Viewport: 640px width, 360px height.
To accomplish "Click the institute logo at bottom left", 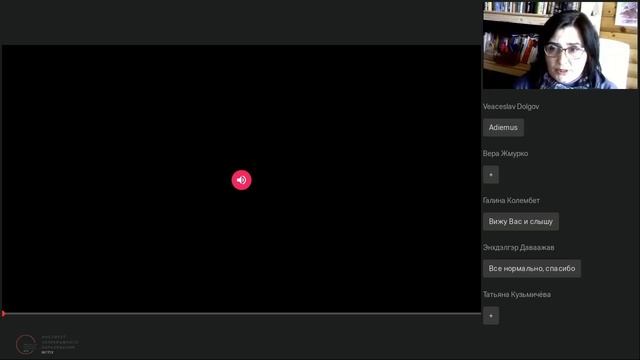I will [47, 344].
